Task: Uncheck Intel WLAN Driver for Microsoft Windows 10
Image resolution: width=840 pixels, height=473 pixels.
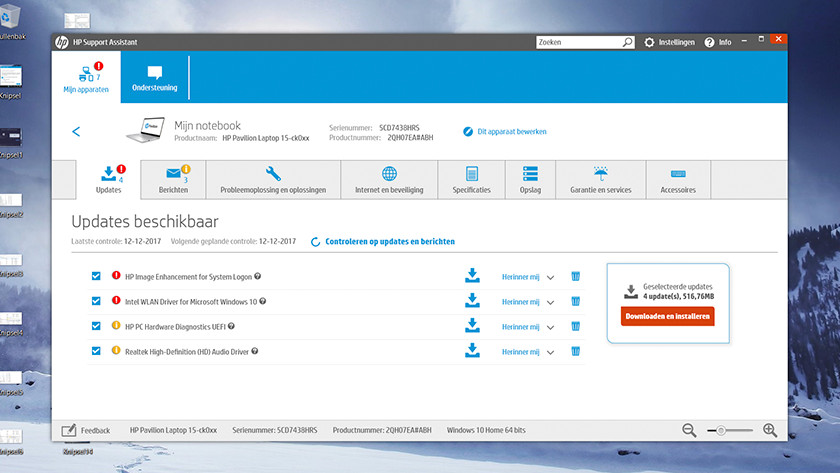Action: (96, 301)
